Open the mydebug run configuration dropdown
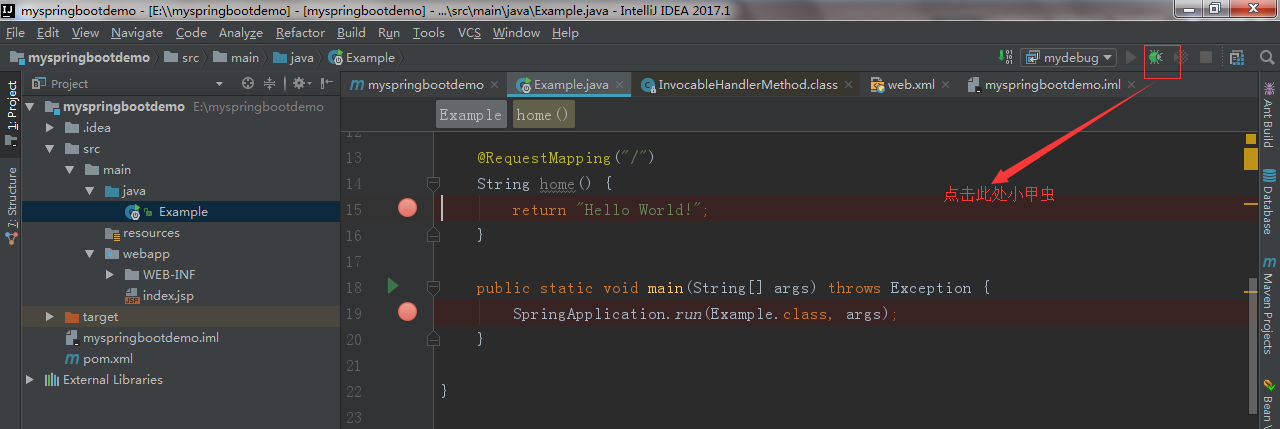The width and height of the screenshot is (1280, 429). [1068, 58]
